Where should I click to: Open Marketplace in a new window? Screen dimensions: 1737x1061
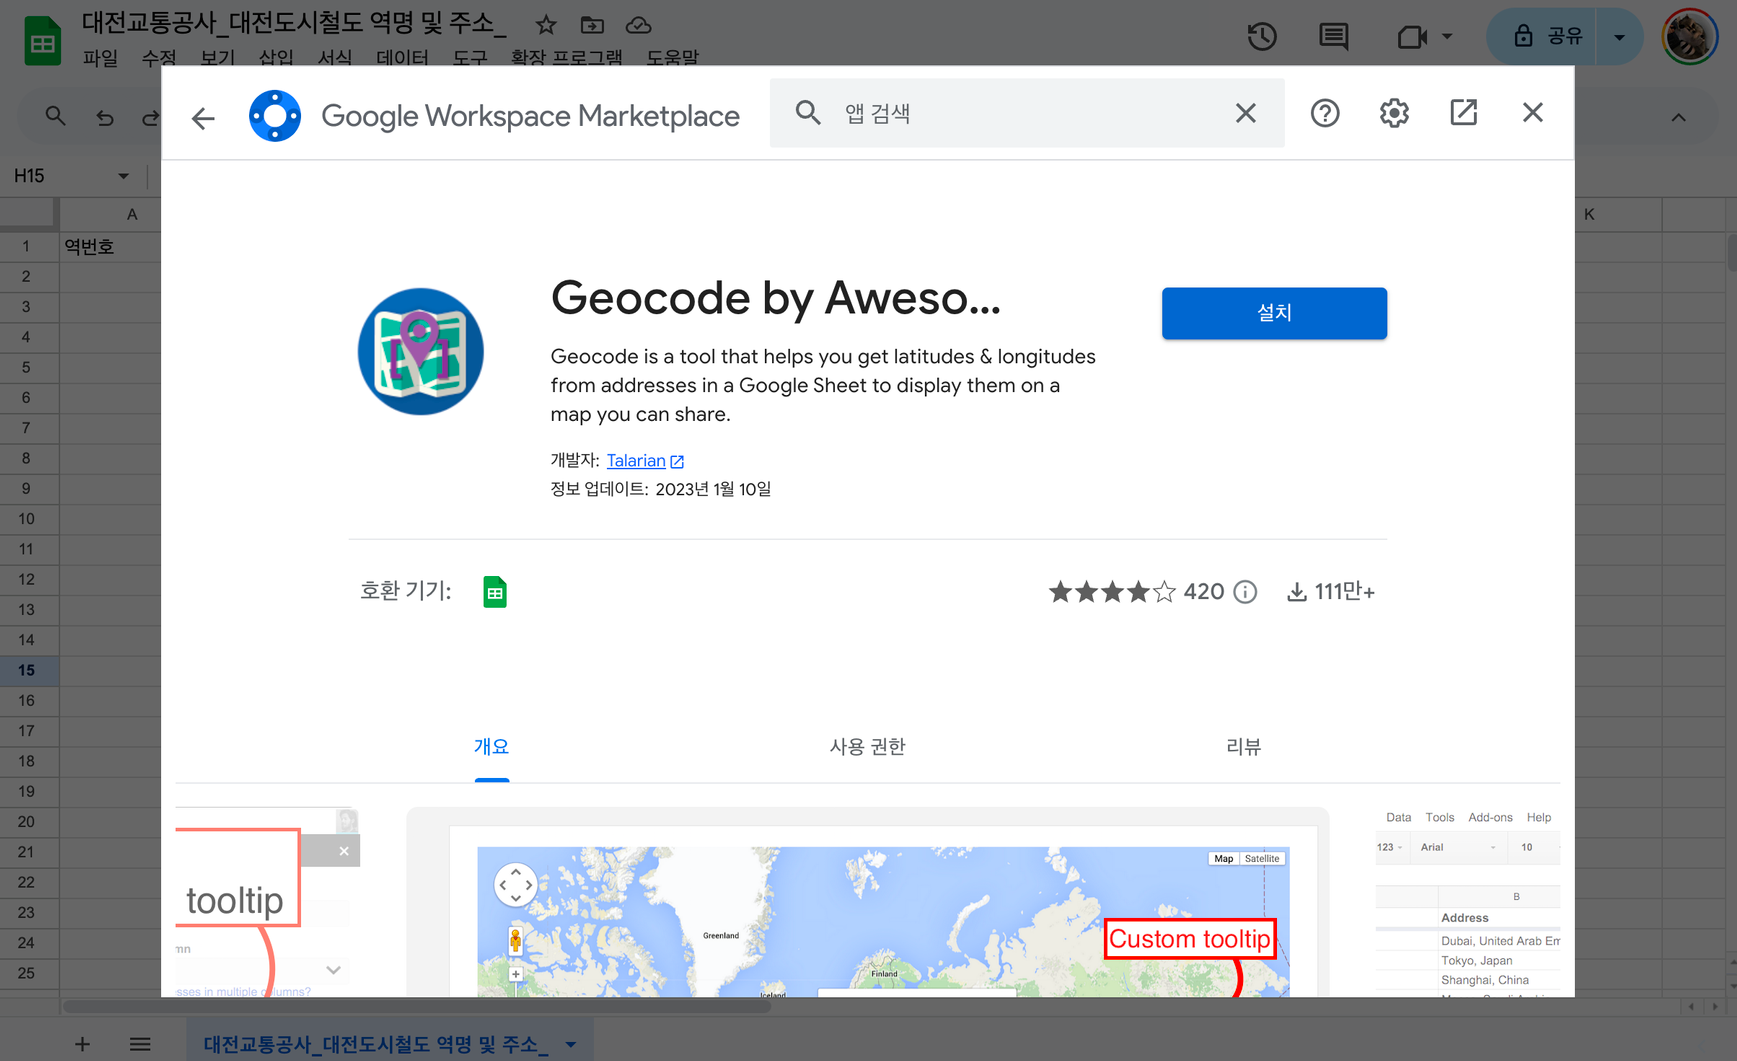point(1463,113)
